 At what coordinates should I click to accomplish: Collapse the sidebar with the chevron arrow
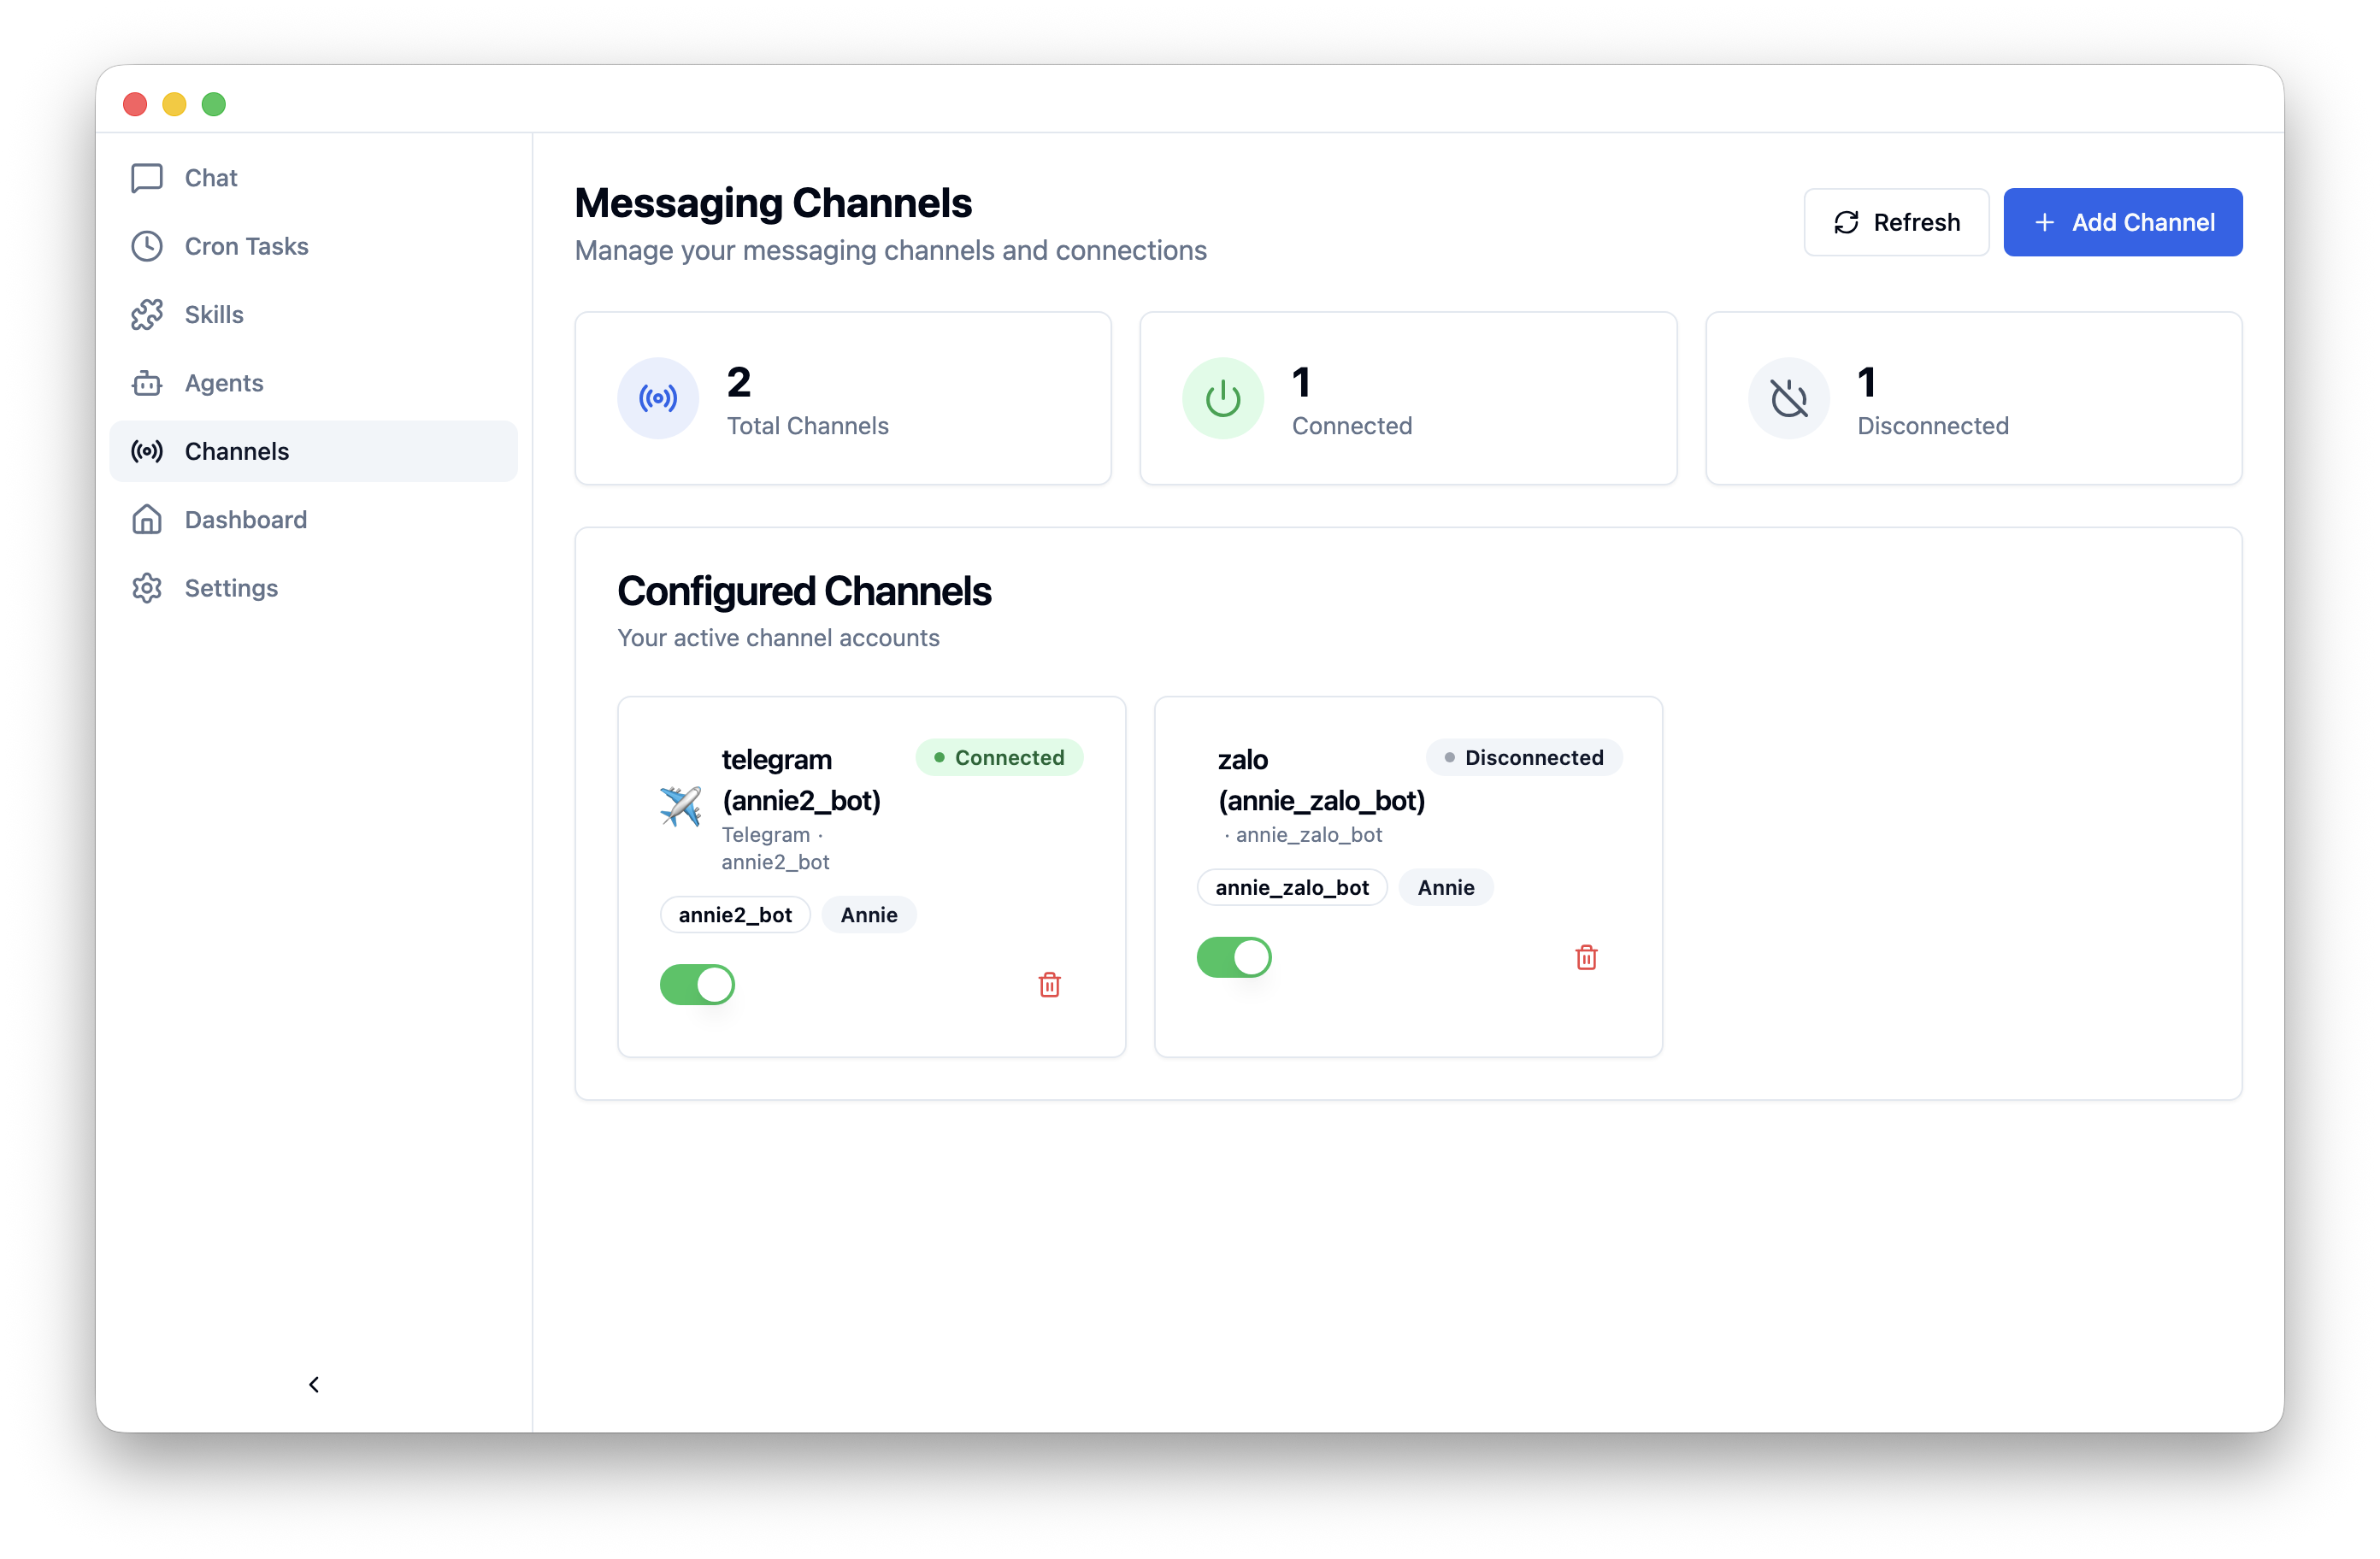(314, 1384)
